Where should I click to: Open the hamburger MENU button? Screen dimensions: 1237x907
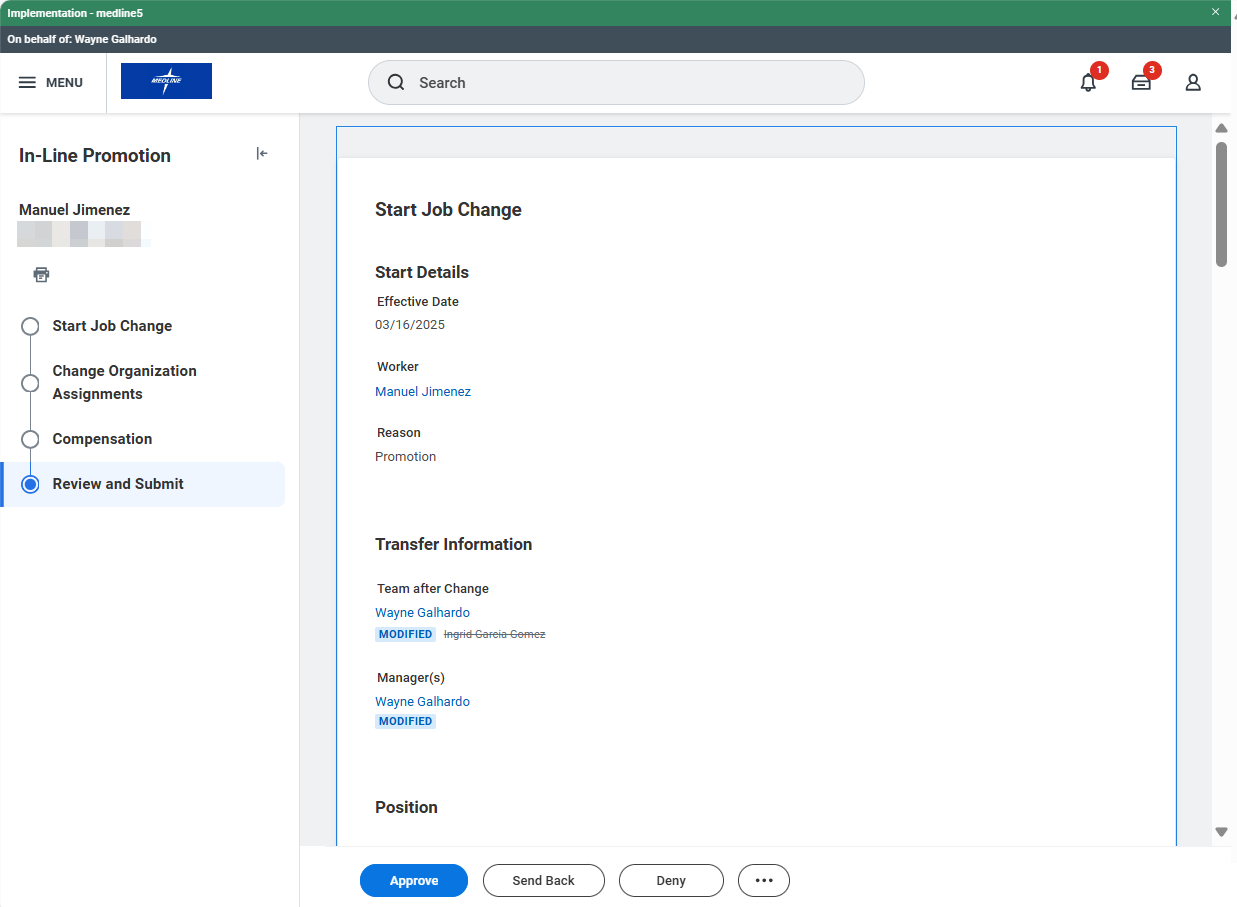51,83
